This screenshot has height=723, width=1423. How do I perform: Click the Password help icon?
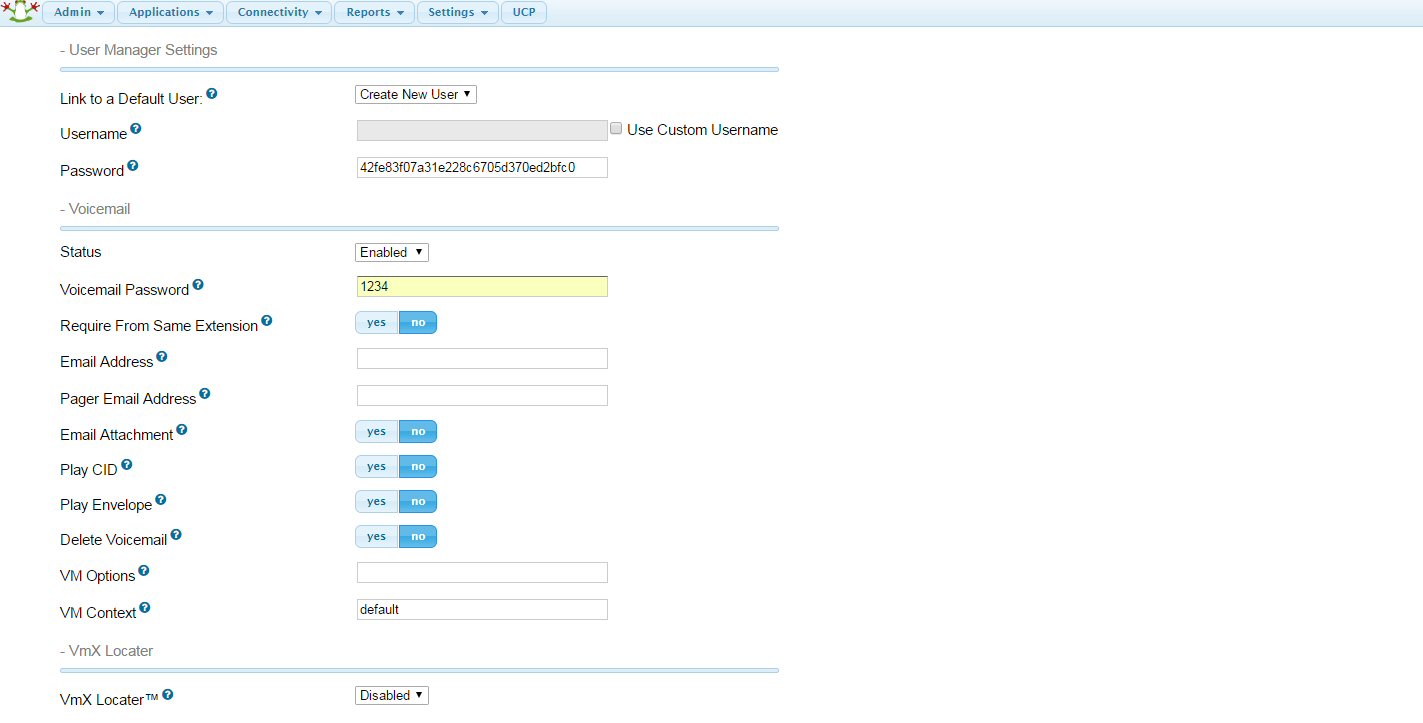coord(132,164)
